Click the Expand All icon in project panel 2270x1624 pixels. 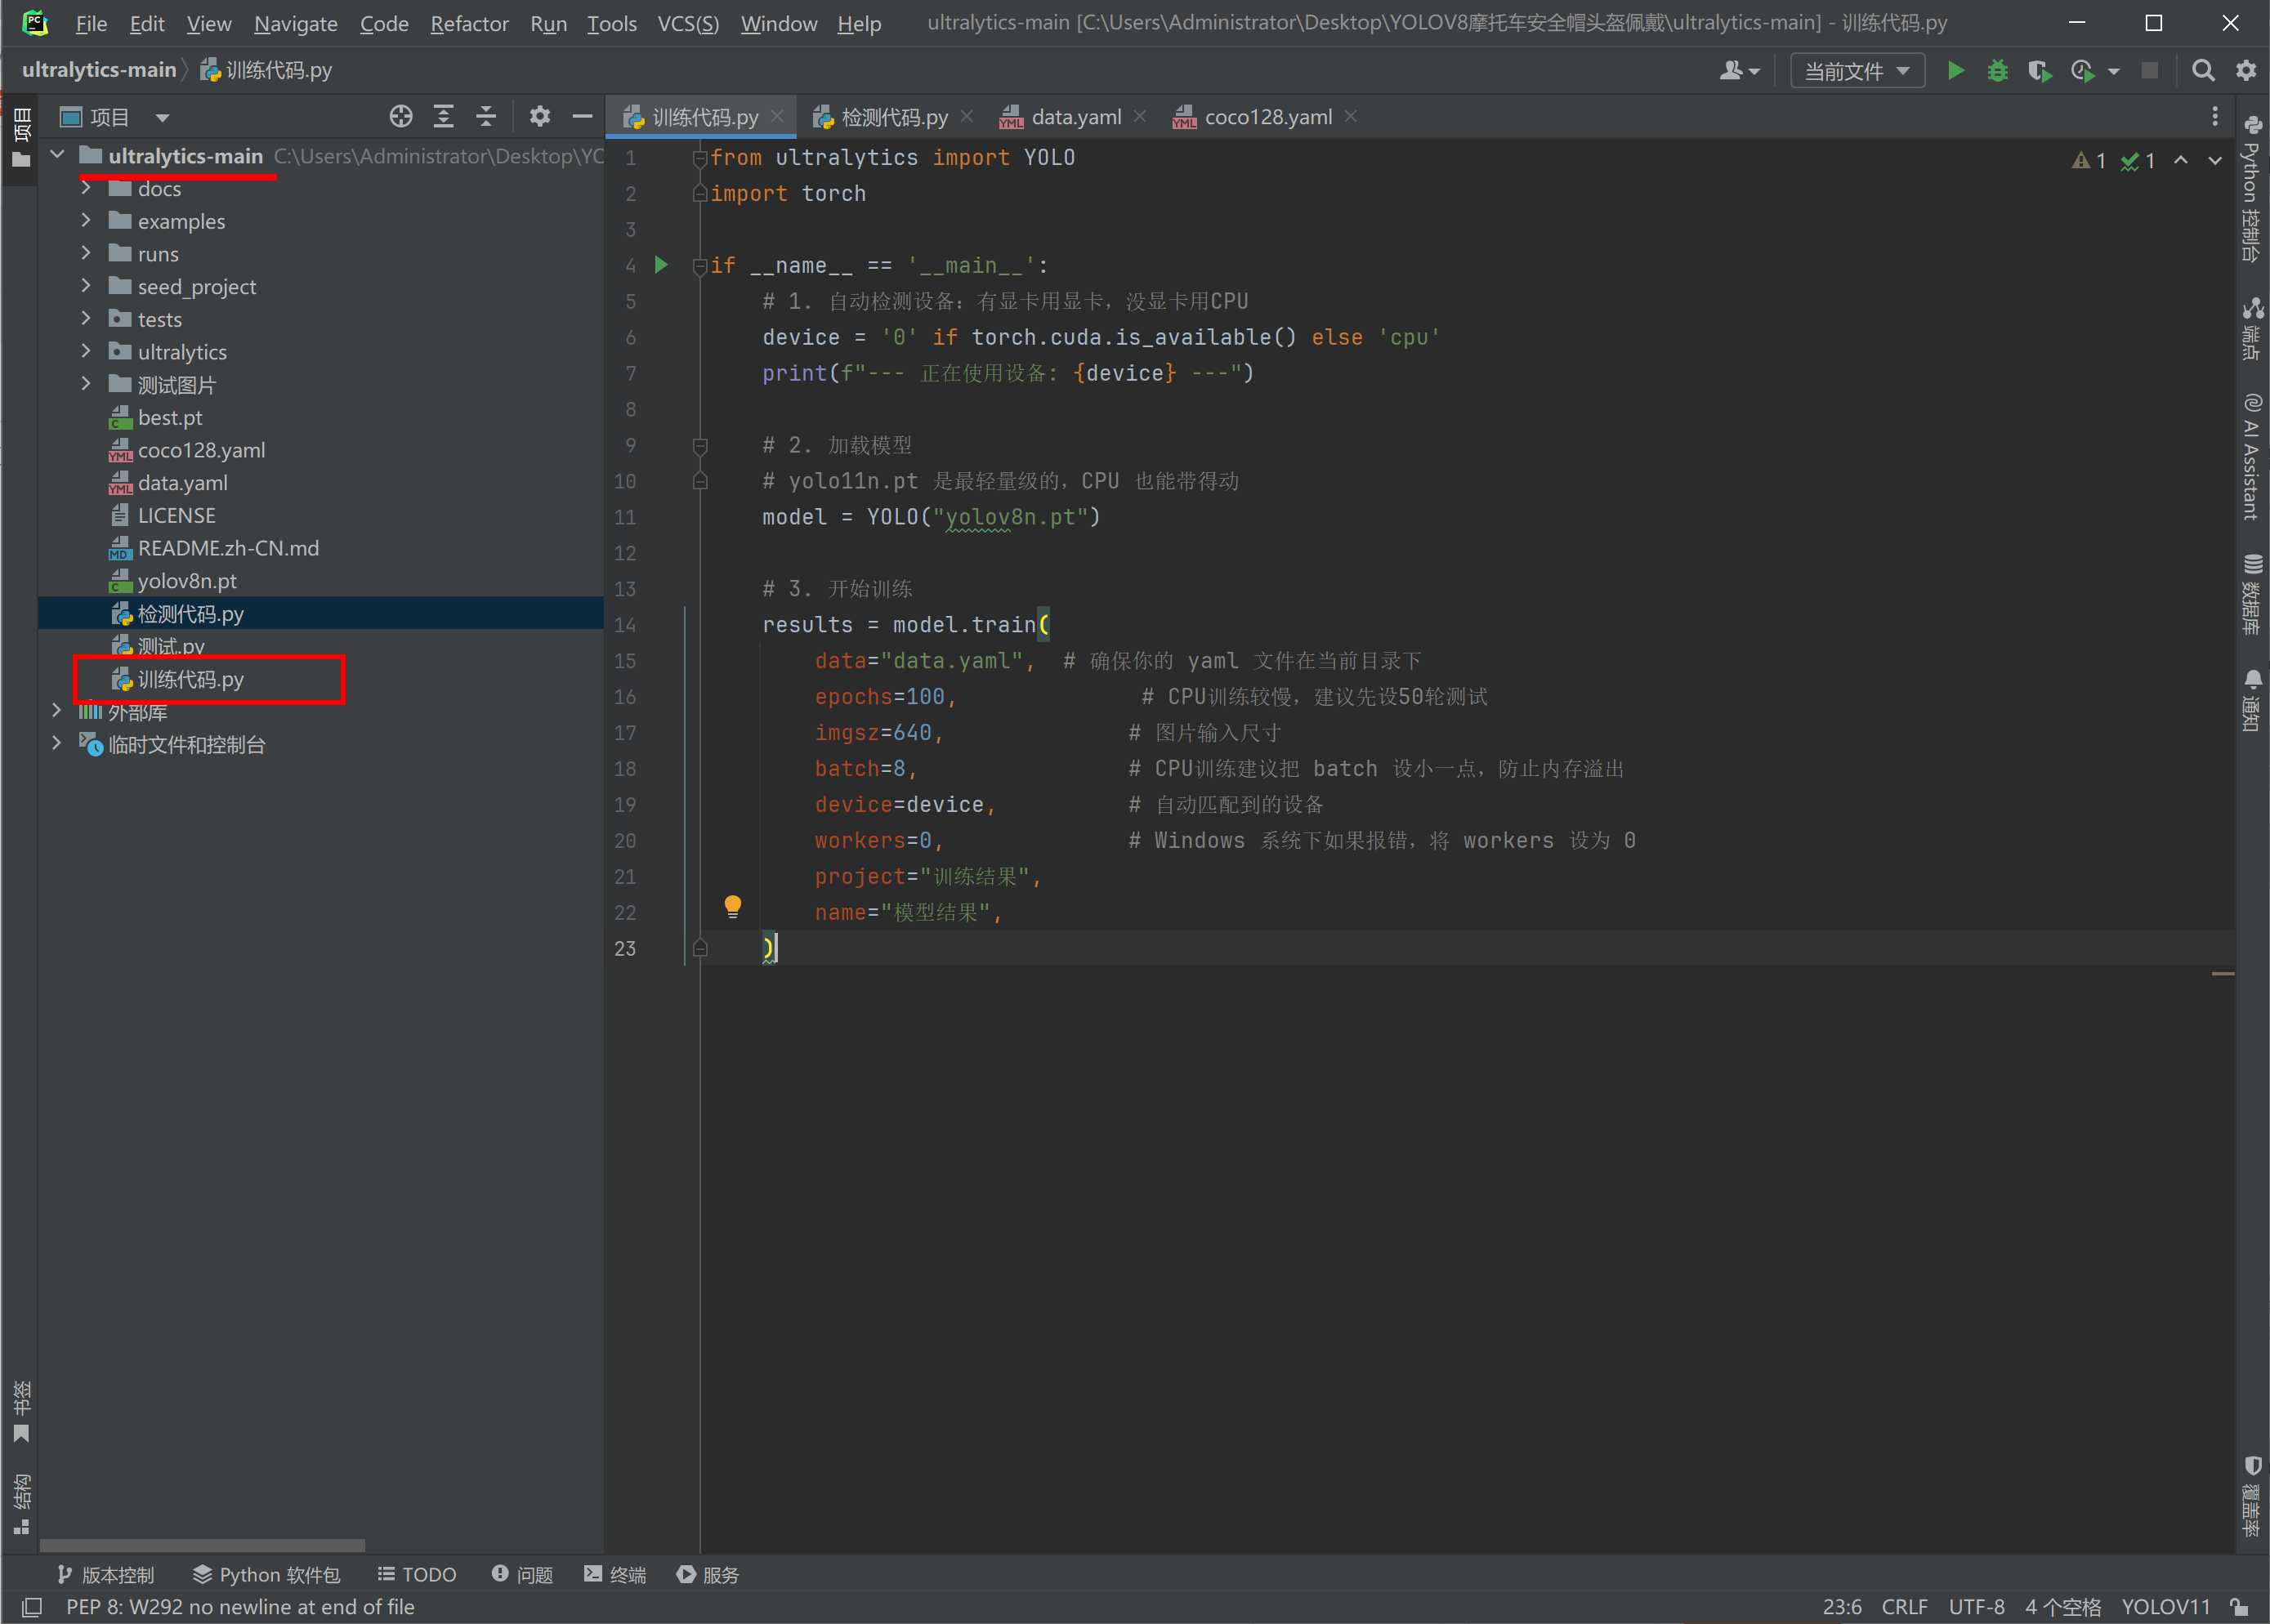click(x=444, y=117)
